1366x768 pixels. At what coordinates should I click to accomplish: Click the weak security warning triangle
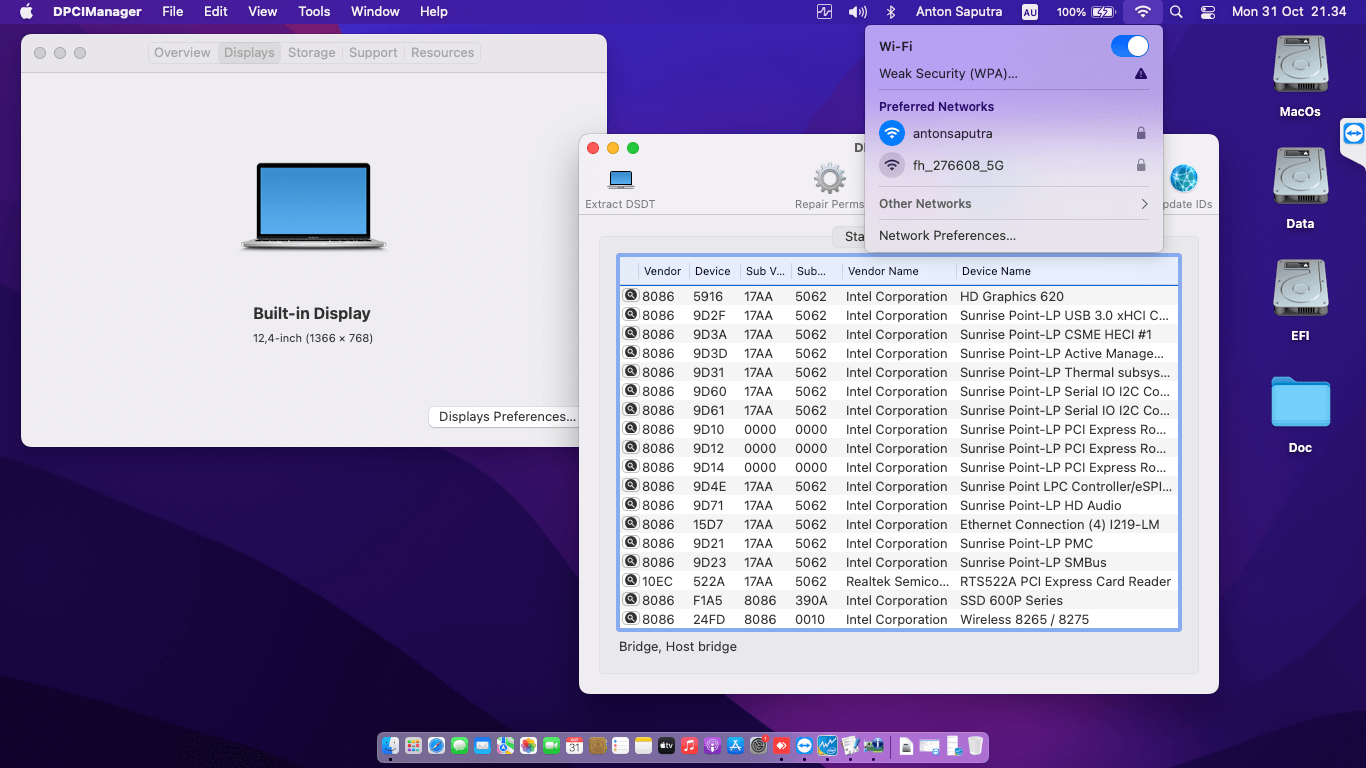click(1141, 74)
